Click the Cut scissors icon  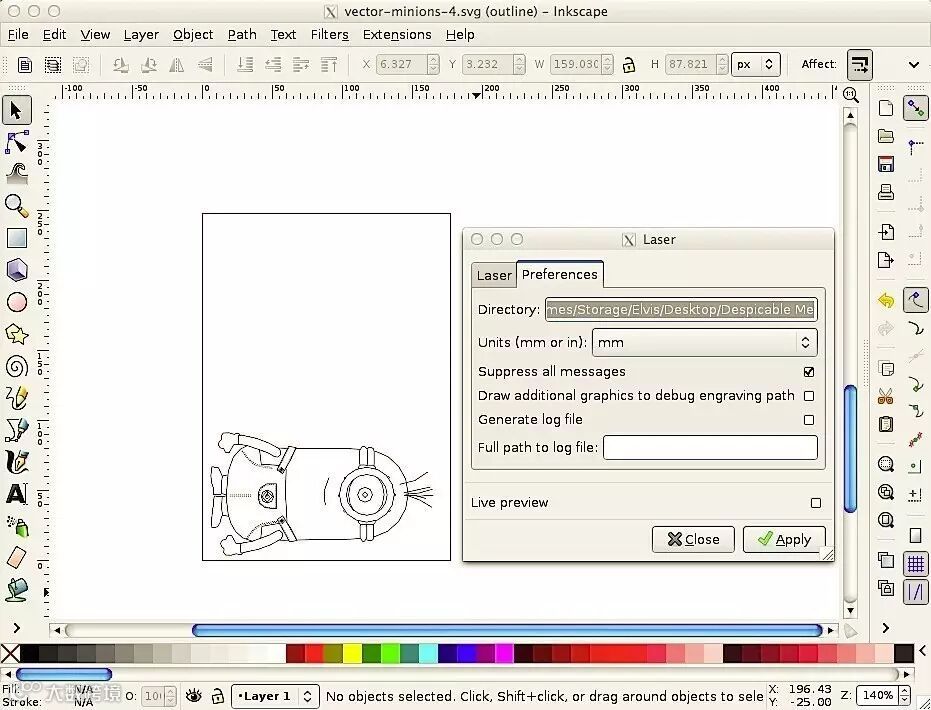click(885, 396)
